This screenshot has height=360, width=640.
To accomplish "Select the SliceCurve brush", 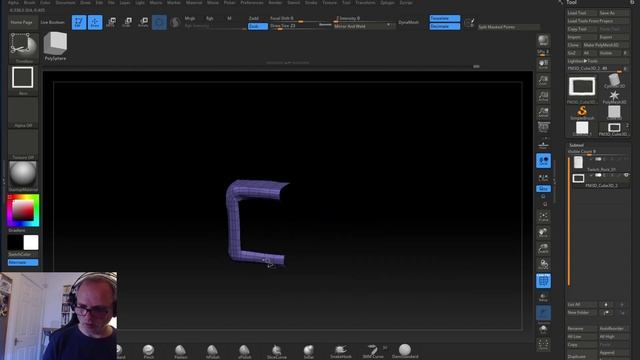I will [277, 351].
